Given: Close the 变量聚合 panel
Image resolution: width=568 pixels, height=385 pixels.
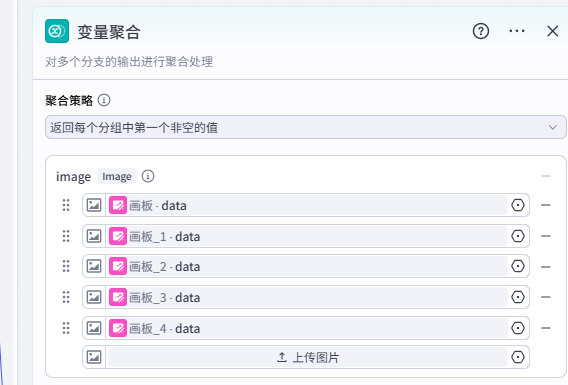Looking at the screenshot, I should [552, 31].
